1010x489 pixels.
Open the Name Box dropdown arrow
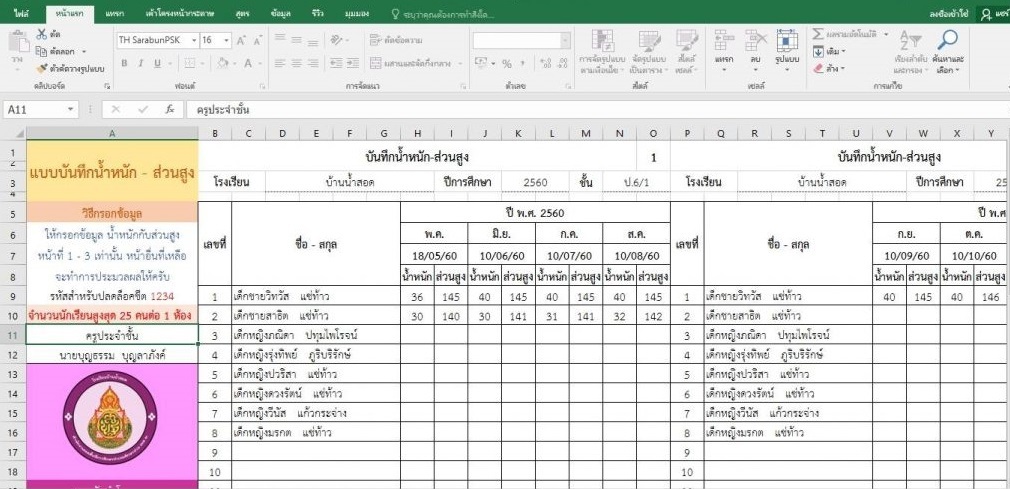tap(71, 109)
